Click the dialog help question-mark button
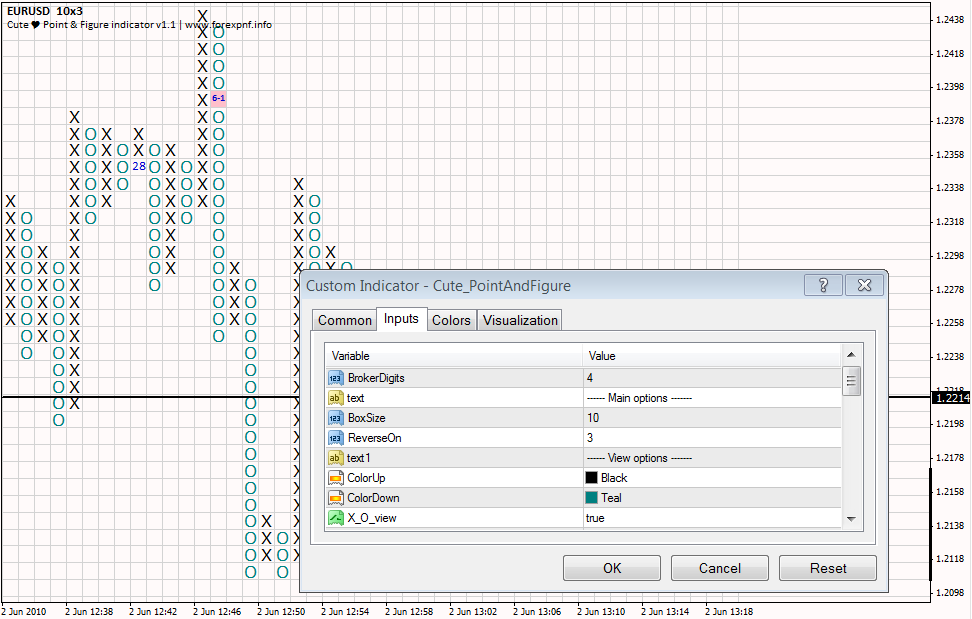Image resolution: width=972 pixels, height=619 pixels. click(x=823, y=285)
